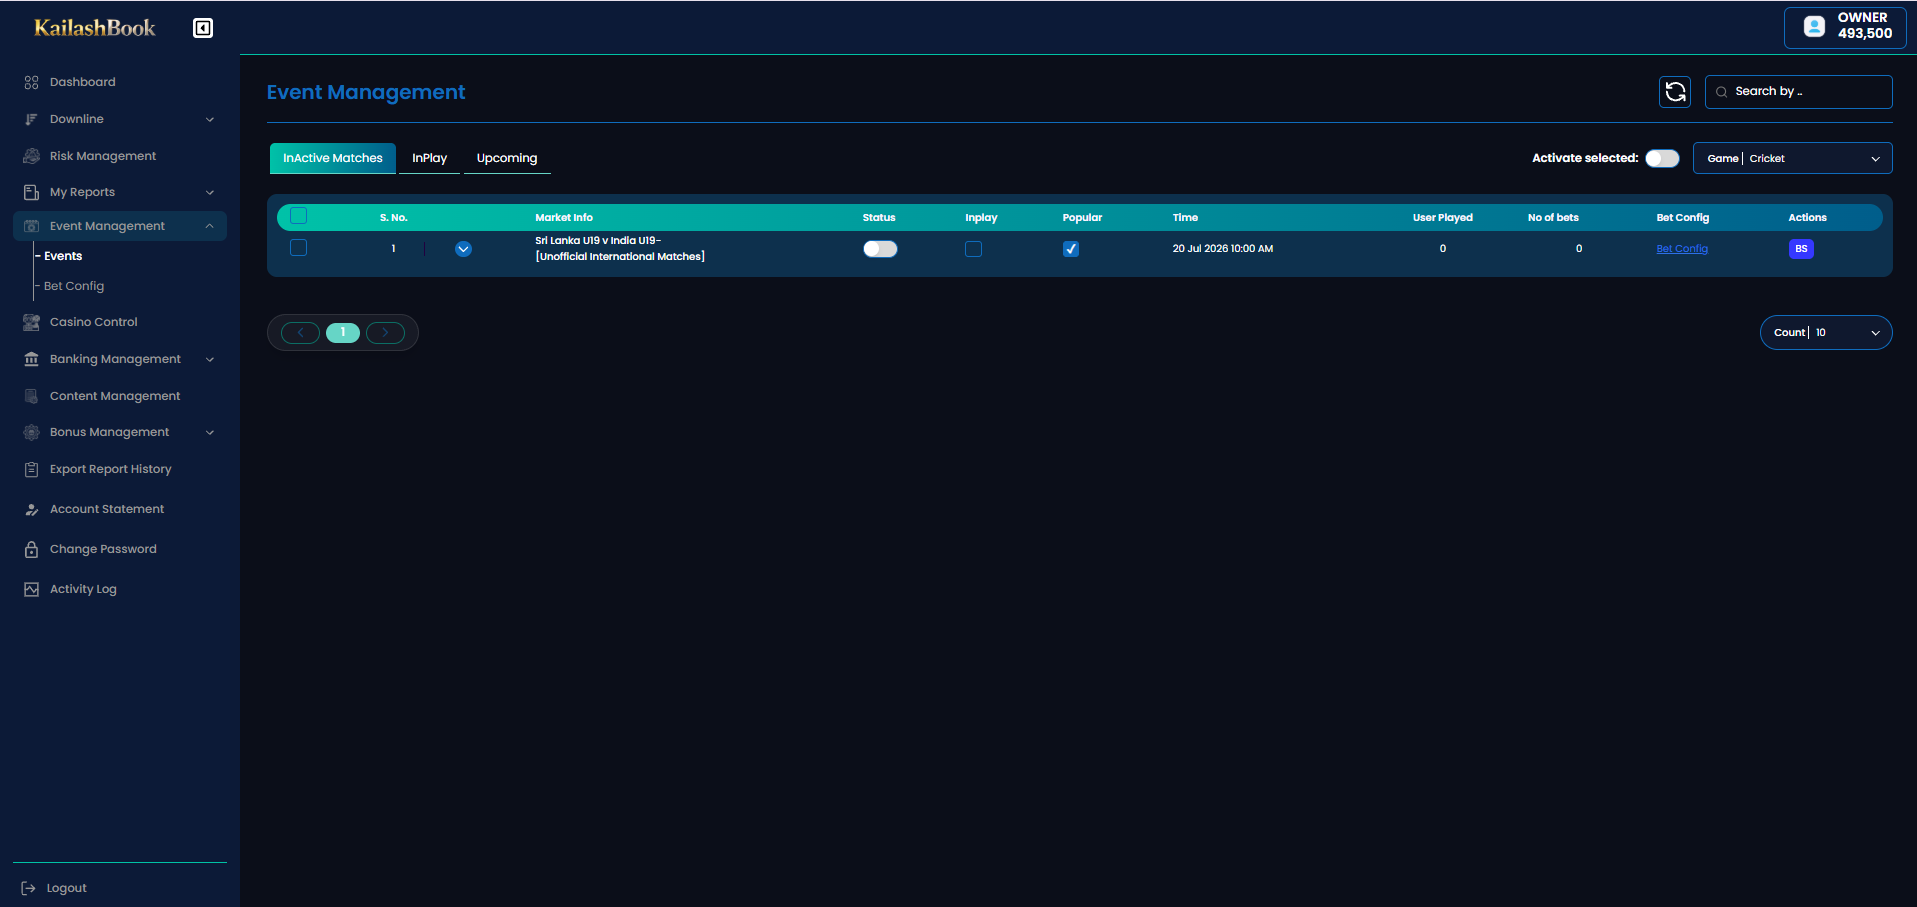
Task: Select page 1 pagination button
Action: point(343,333)
